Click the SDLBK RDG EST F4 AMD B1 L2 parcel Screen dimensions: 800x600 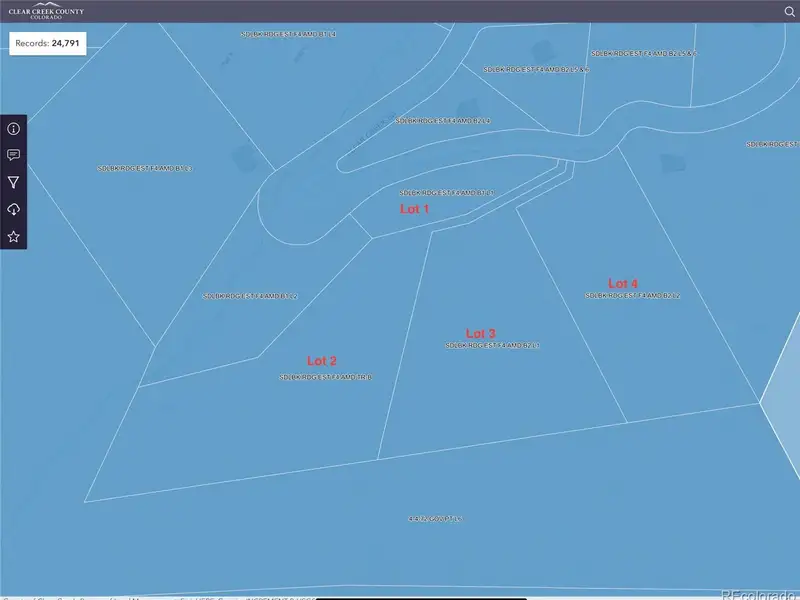[x=250, y=296]
